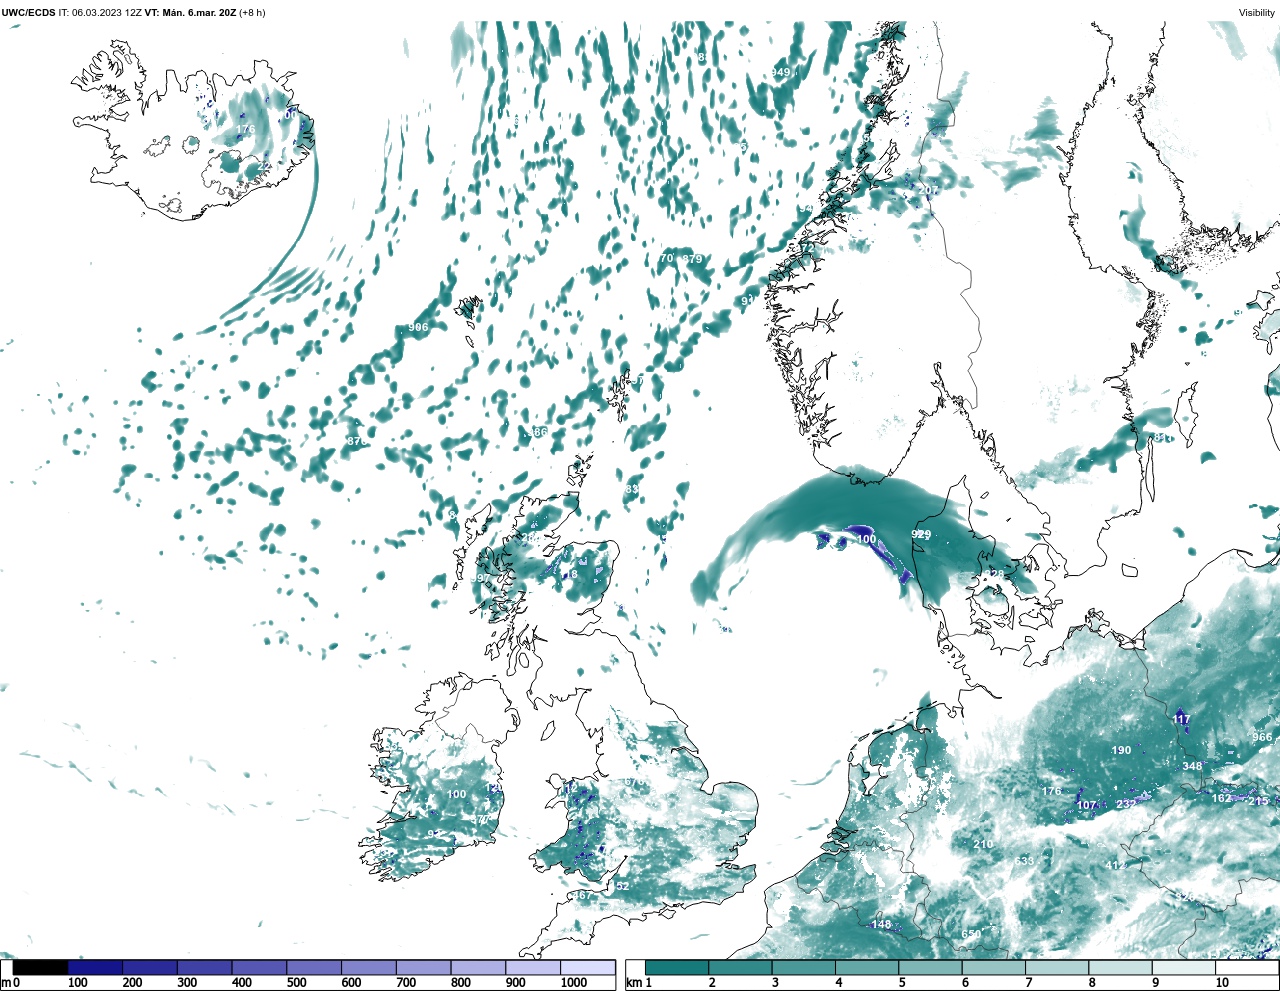Pick the 7–8 km light teal swatch
1280x991 pixels.
coord(1057,968)
